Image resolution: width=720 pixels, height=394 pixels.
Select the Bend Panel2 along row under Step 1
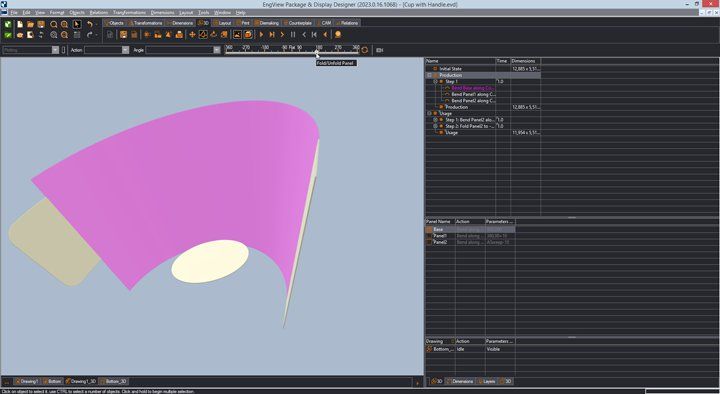(472, 101)
